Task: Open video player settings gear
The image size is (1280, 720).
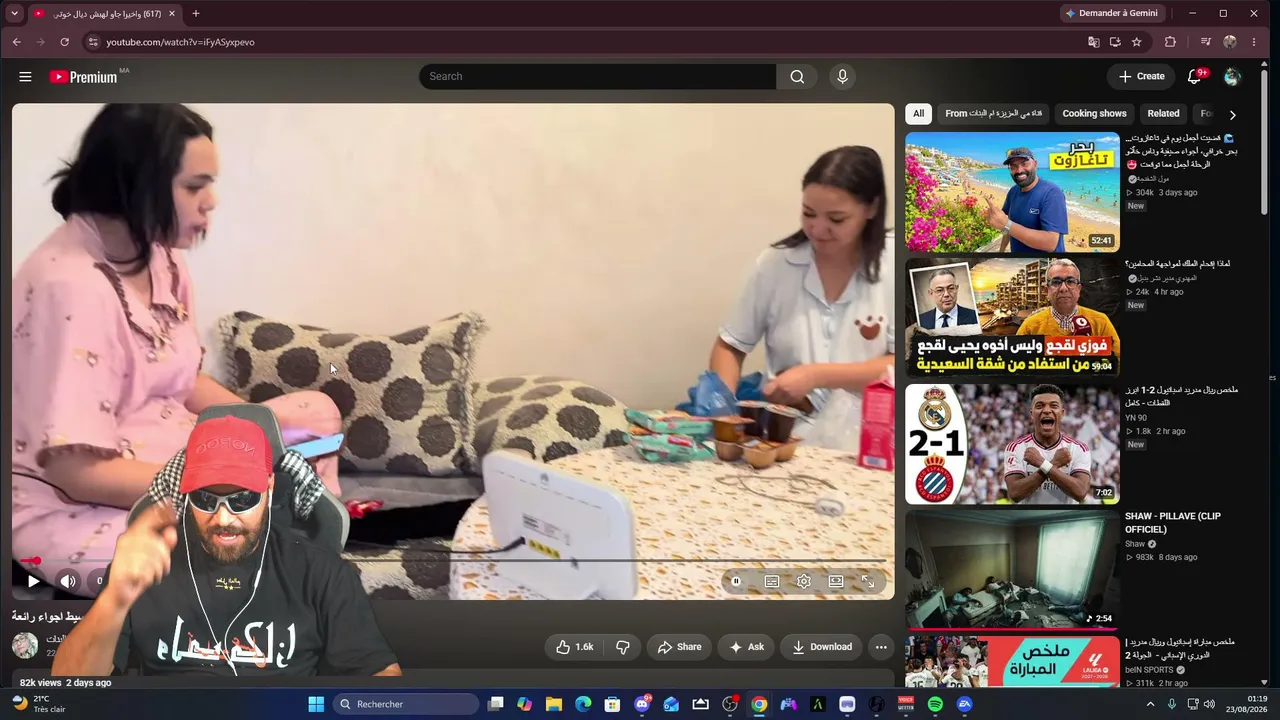Action: coord(804,581)
